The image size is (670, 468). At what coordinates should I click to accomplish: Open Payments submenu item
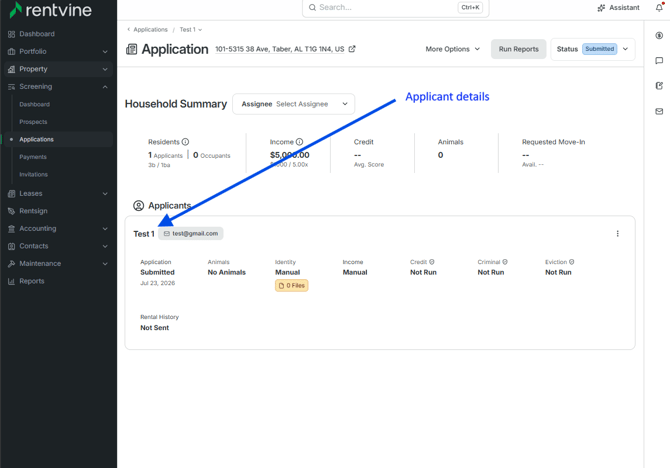pyautogui.click(x=33, y=157)
